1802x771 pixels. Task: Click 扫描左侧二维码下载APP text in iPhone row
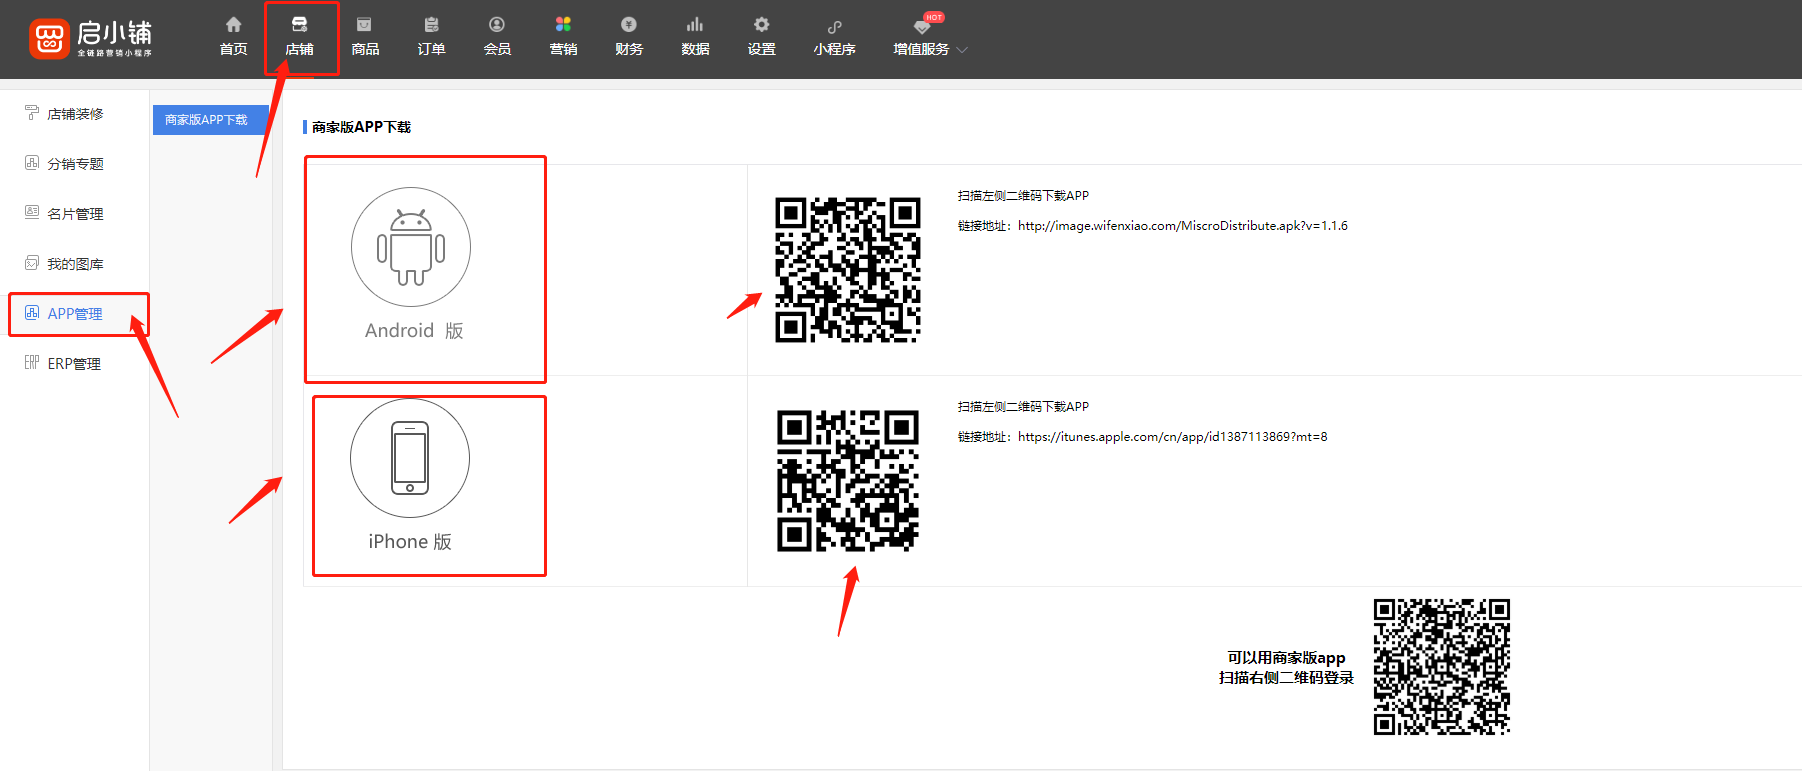pos(1023,407)
